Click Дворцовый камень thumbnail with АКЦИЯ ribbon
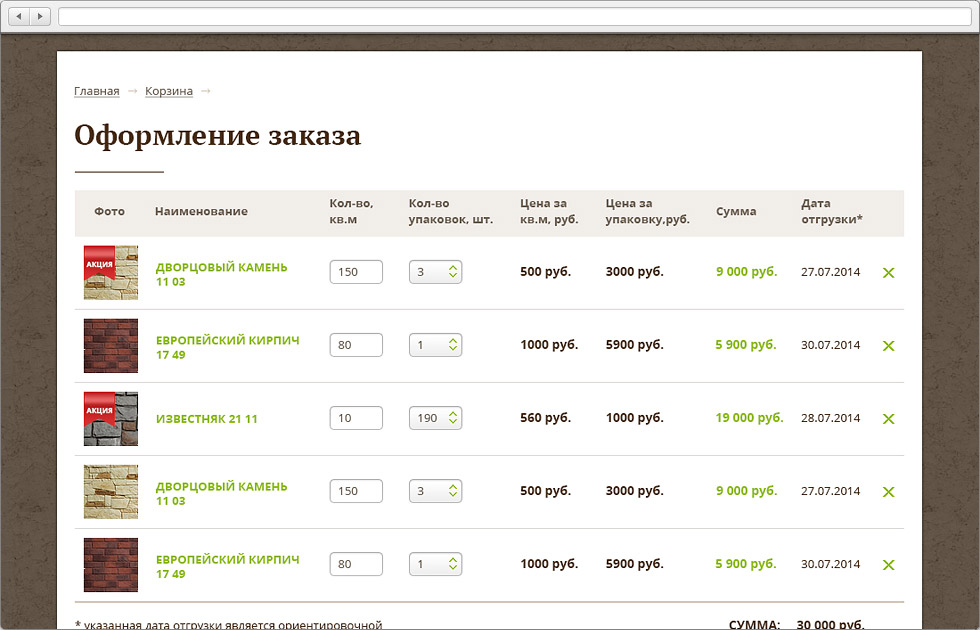The width and height of the screenshot is (980, 630). point(111,272)
